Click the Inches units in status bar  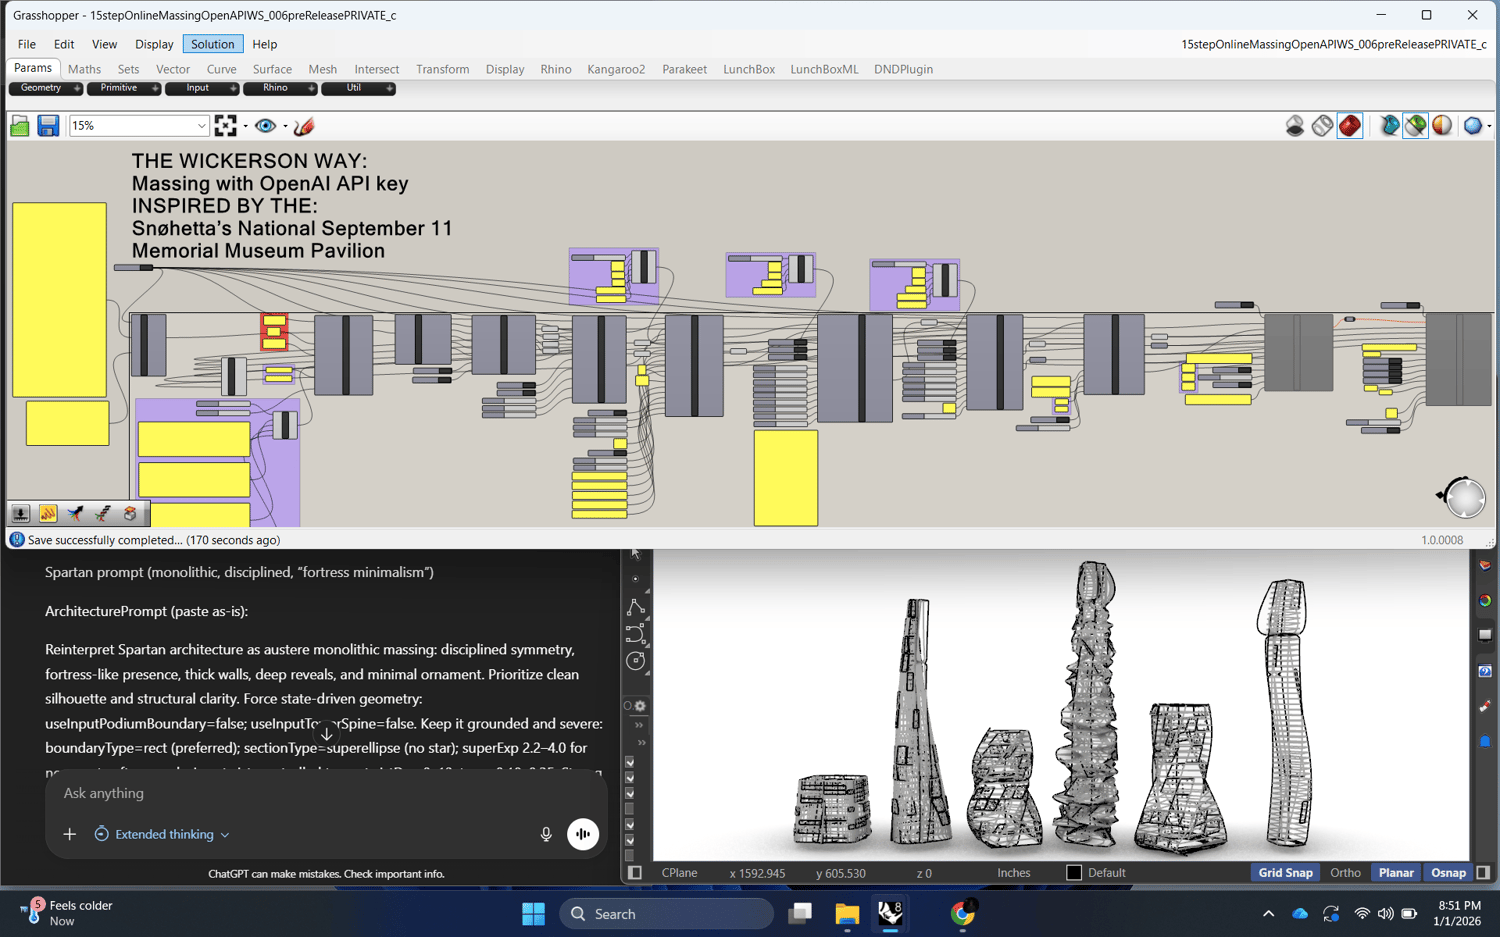tap(1013, 873)
